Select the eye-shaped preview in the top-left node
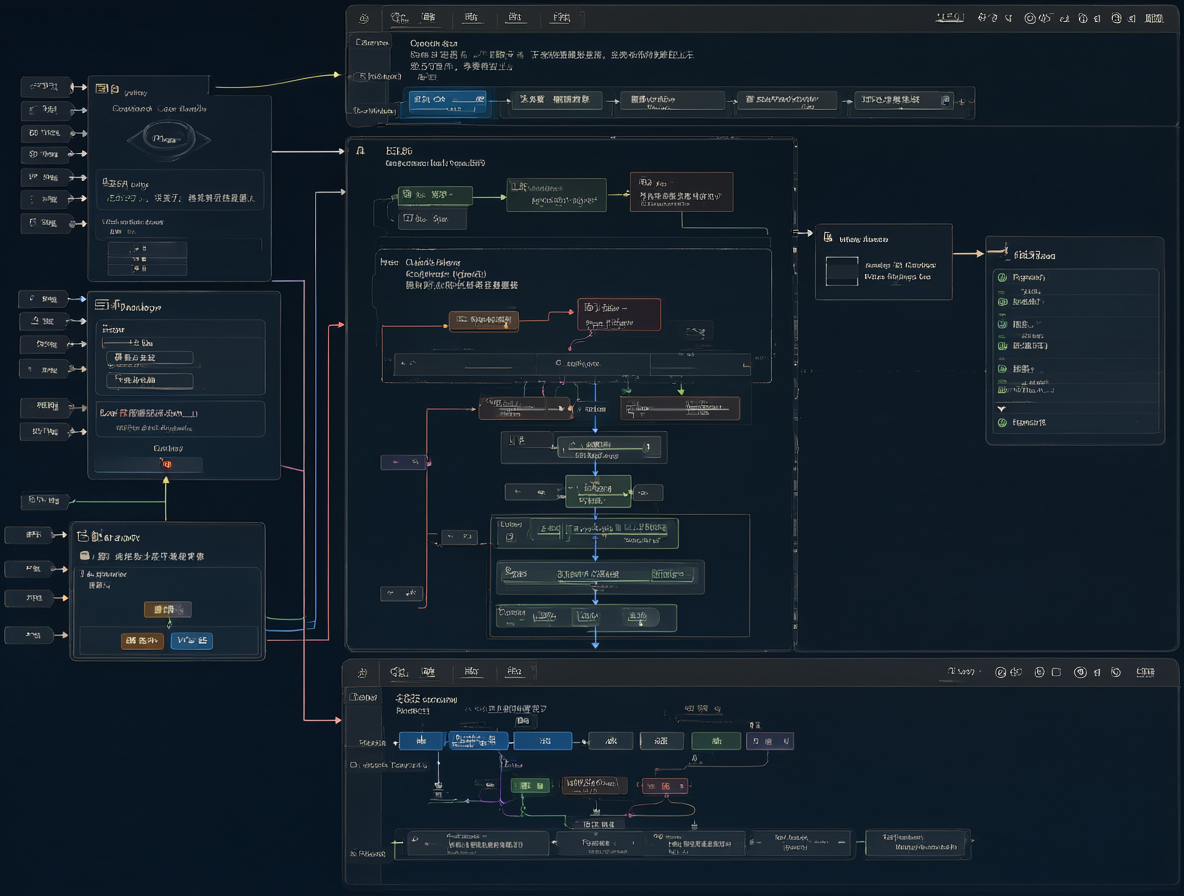Image resolution: width=1184 pixels, height=896 pixels. pyautogui.click(x=168, y=139)
